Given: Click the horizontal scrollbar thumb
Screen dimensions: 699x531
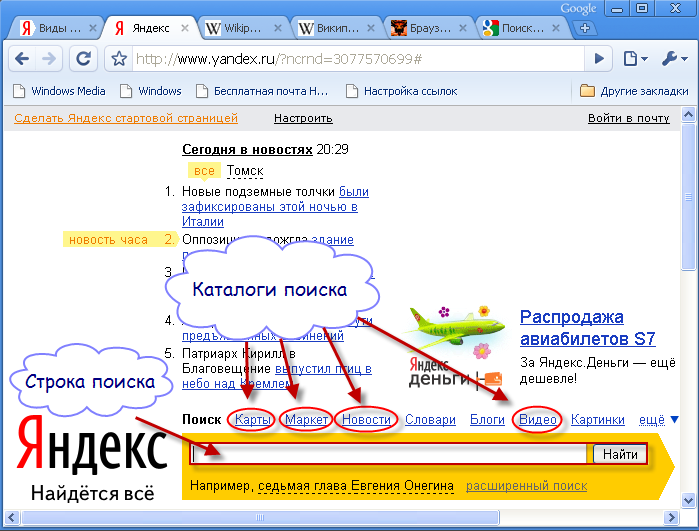Looking at the screenshot, I should (260, 518).
